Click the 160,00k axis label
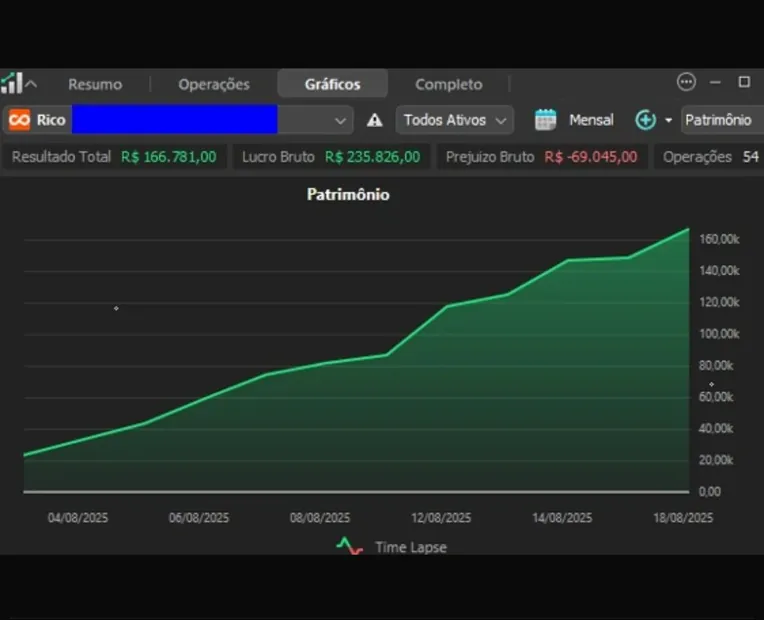This screenshot has width=764, height=620. pyautogui.click(x=719, y=239)
